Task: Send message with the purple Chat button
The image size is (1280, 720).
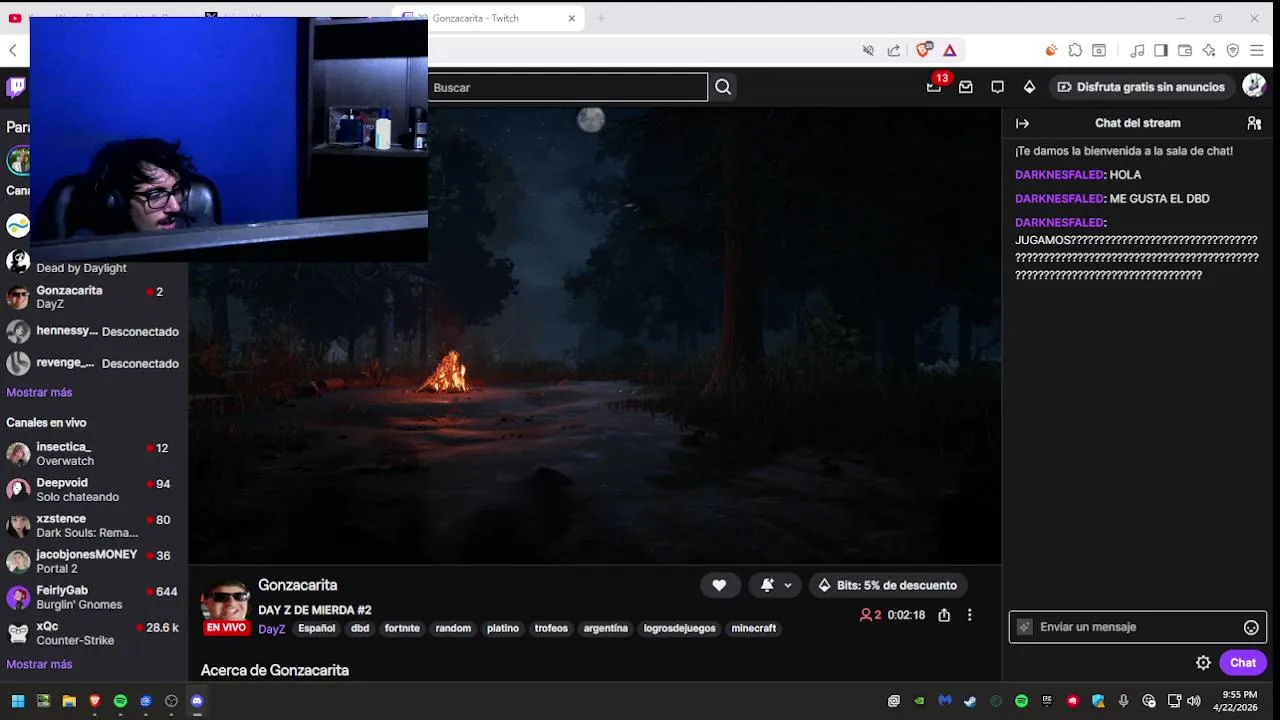Action: pos(1243,663)
